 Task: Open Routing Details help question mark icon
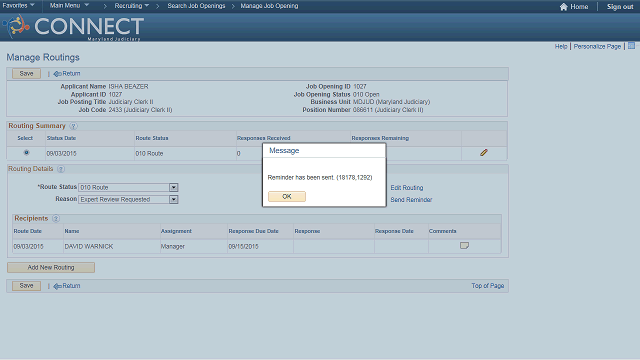point(61,169)
